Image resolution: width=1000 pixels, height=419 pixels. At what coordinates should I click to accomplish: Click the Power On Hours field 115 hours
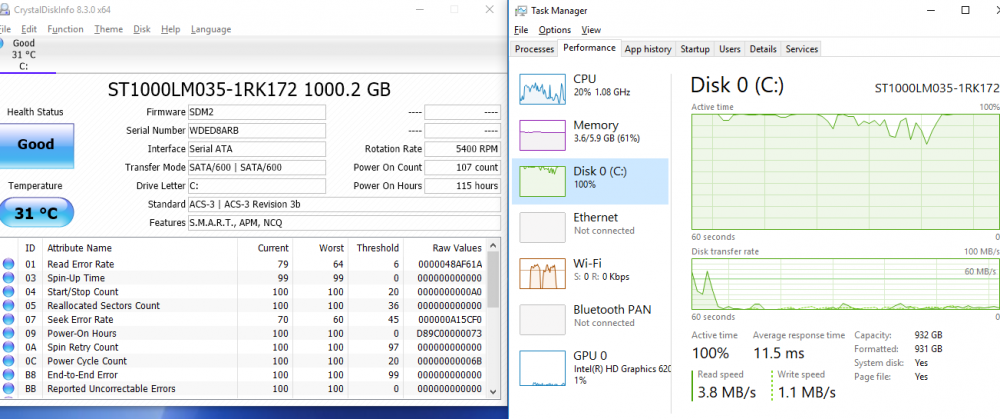[x=462, y=186]
